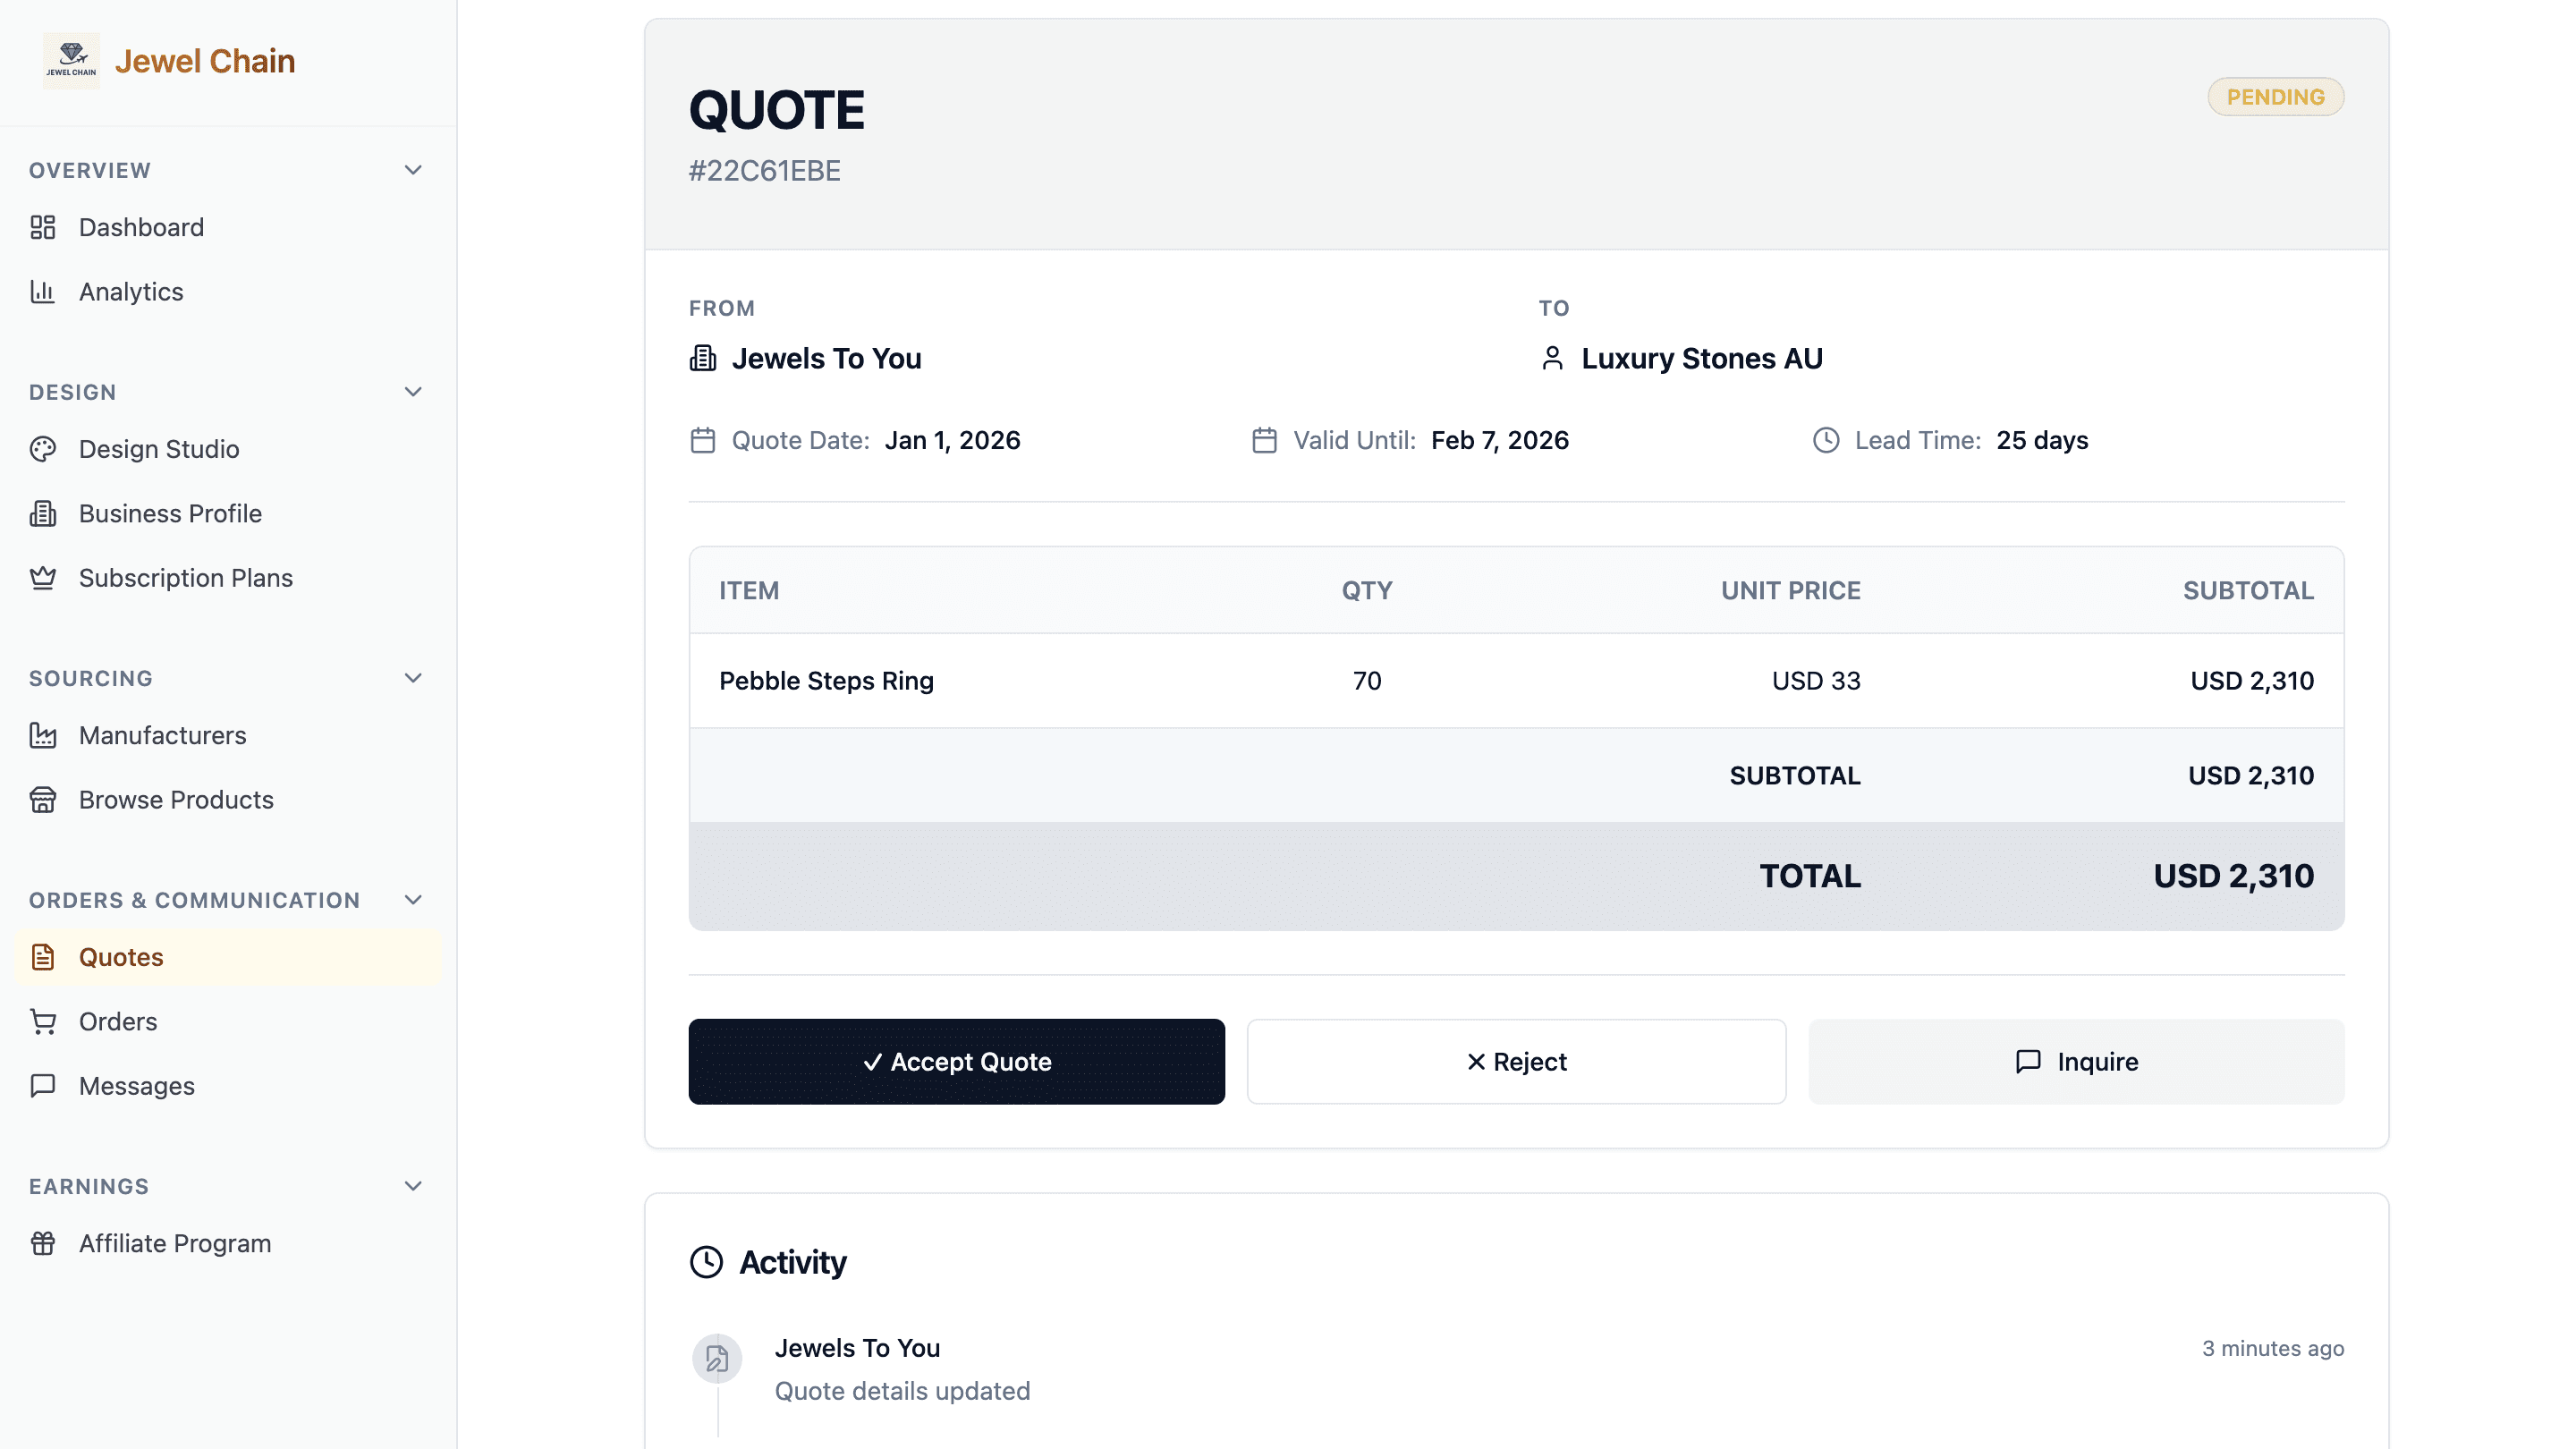Click the Browse Products store icon
This screenshot has height=1449, width=2576.
pos(43,800)
